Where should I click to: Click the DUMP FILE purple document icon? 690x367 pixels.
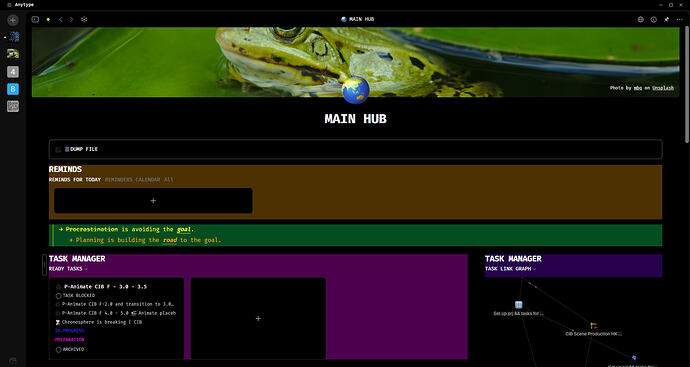[67, 149]
